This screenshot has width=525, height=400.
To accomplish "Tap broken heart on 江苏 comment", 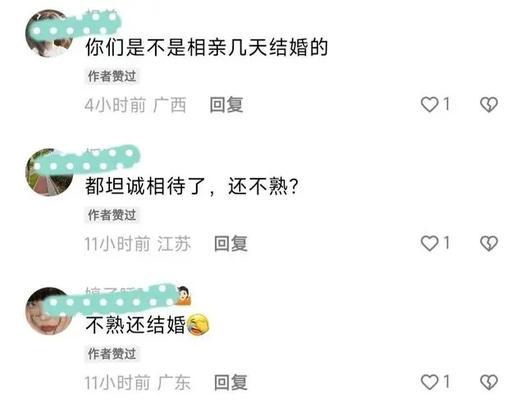I will (x=489, y=243).
